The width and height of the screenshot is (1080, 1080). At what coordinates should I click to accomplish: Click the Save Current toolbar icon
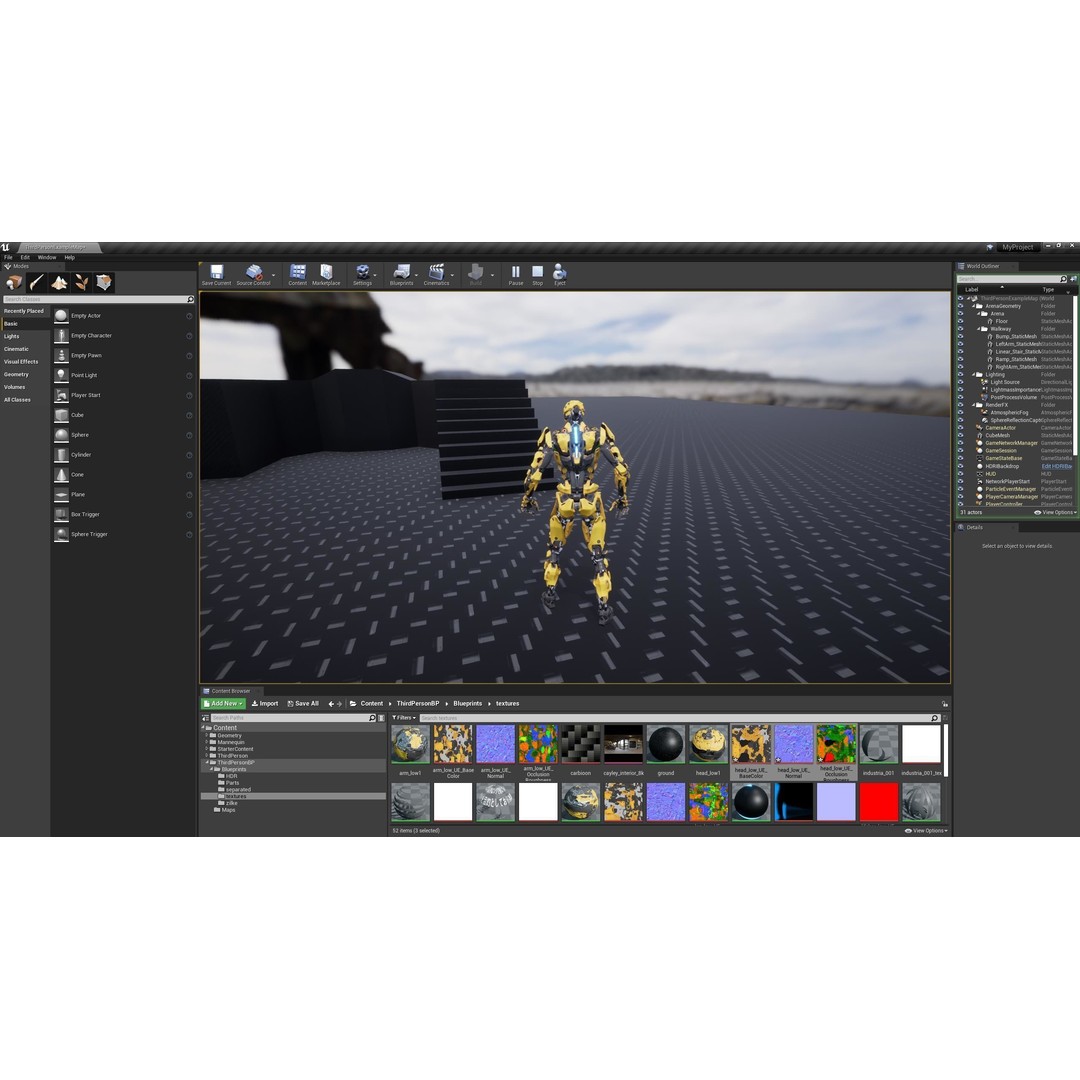(x=216, y=272)
